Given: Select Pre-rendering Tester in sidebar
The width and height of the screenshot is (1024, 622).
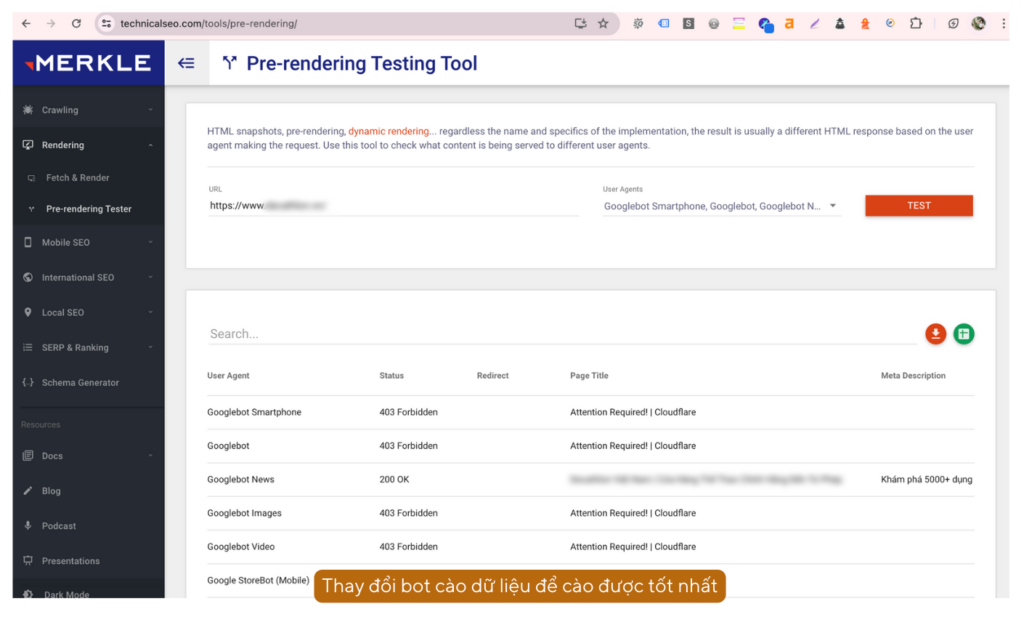Looking at the screenshot, I should coord(88,209).
